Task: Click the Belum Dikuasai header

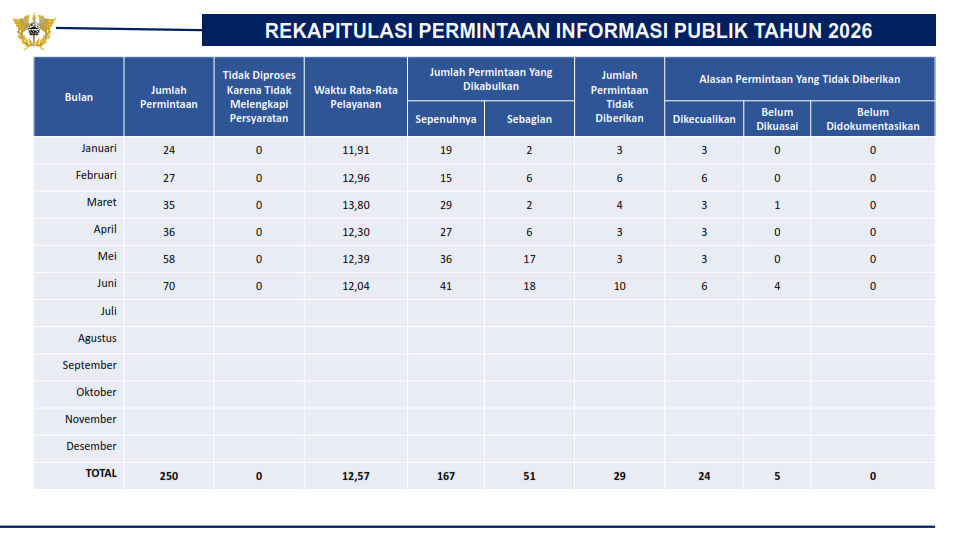Action: coord(777,119)
